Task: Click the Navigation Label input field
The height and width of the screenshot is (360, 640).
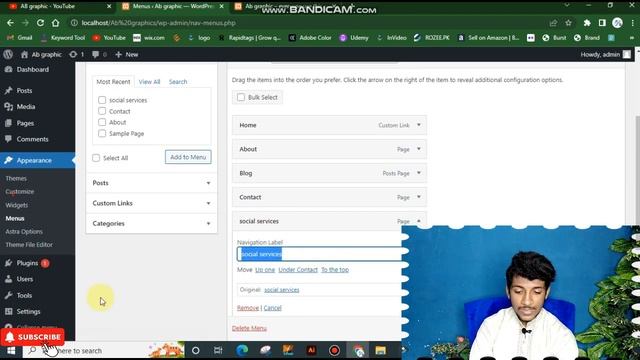Action: click(x=319, y=254)
